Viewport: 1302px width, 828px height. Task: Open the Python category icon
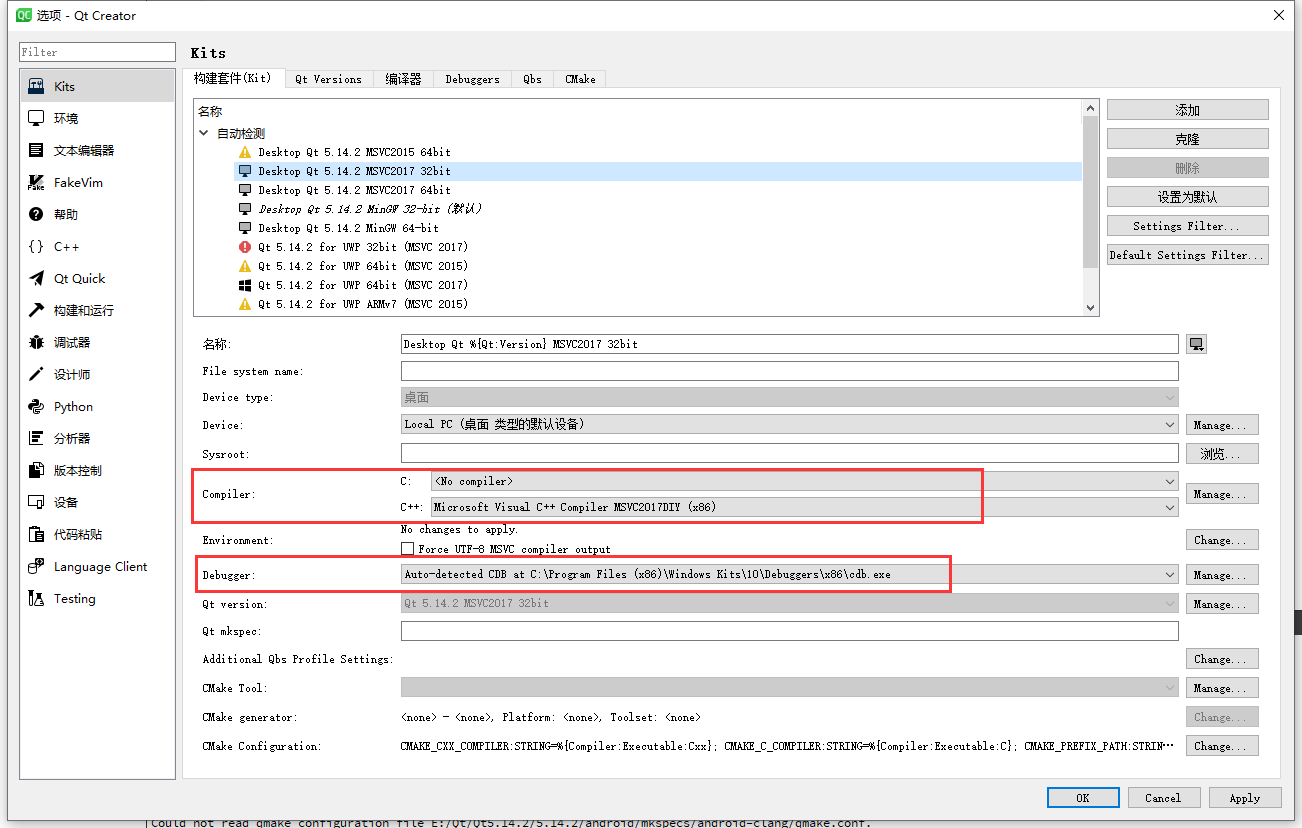point(36,406)
